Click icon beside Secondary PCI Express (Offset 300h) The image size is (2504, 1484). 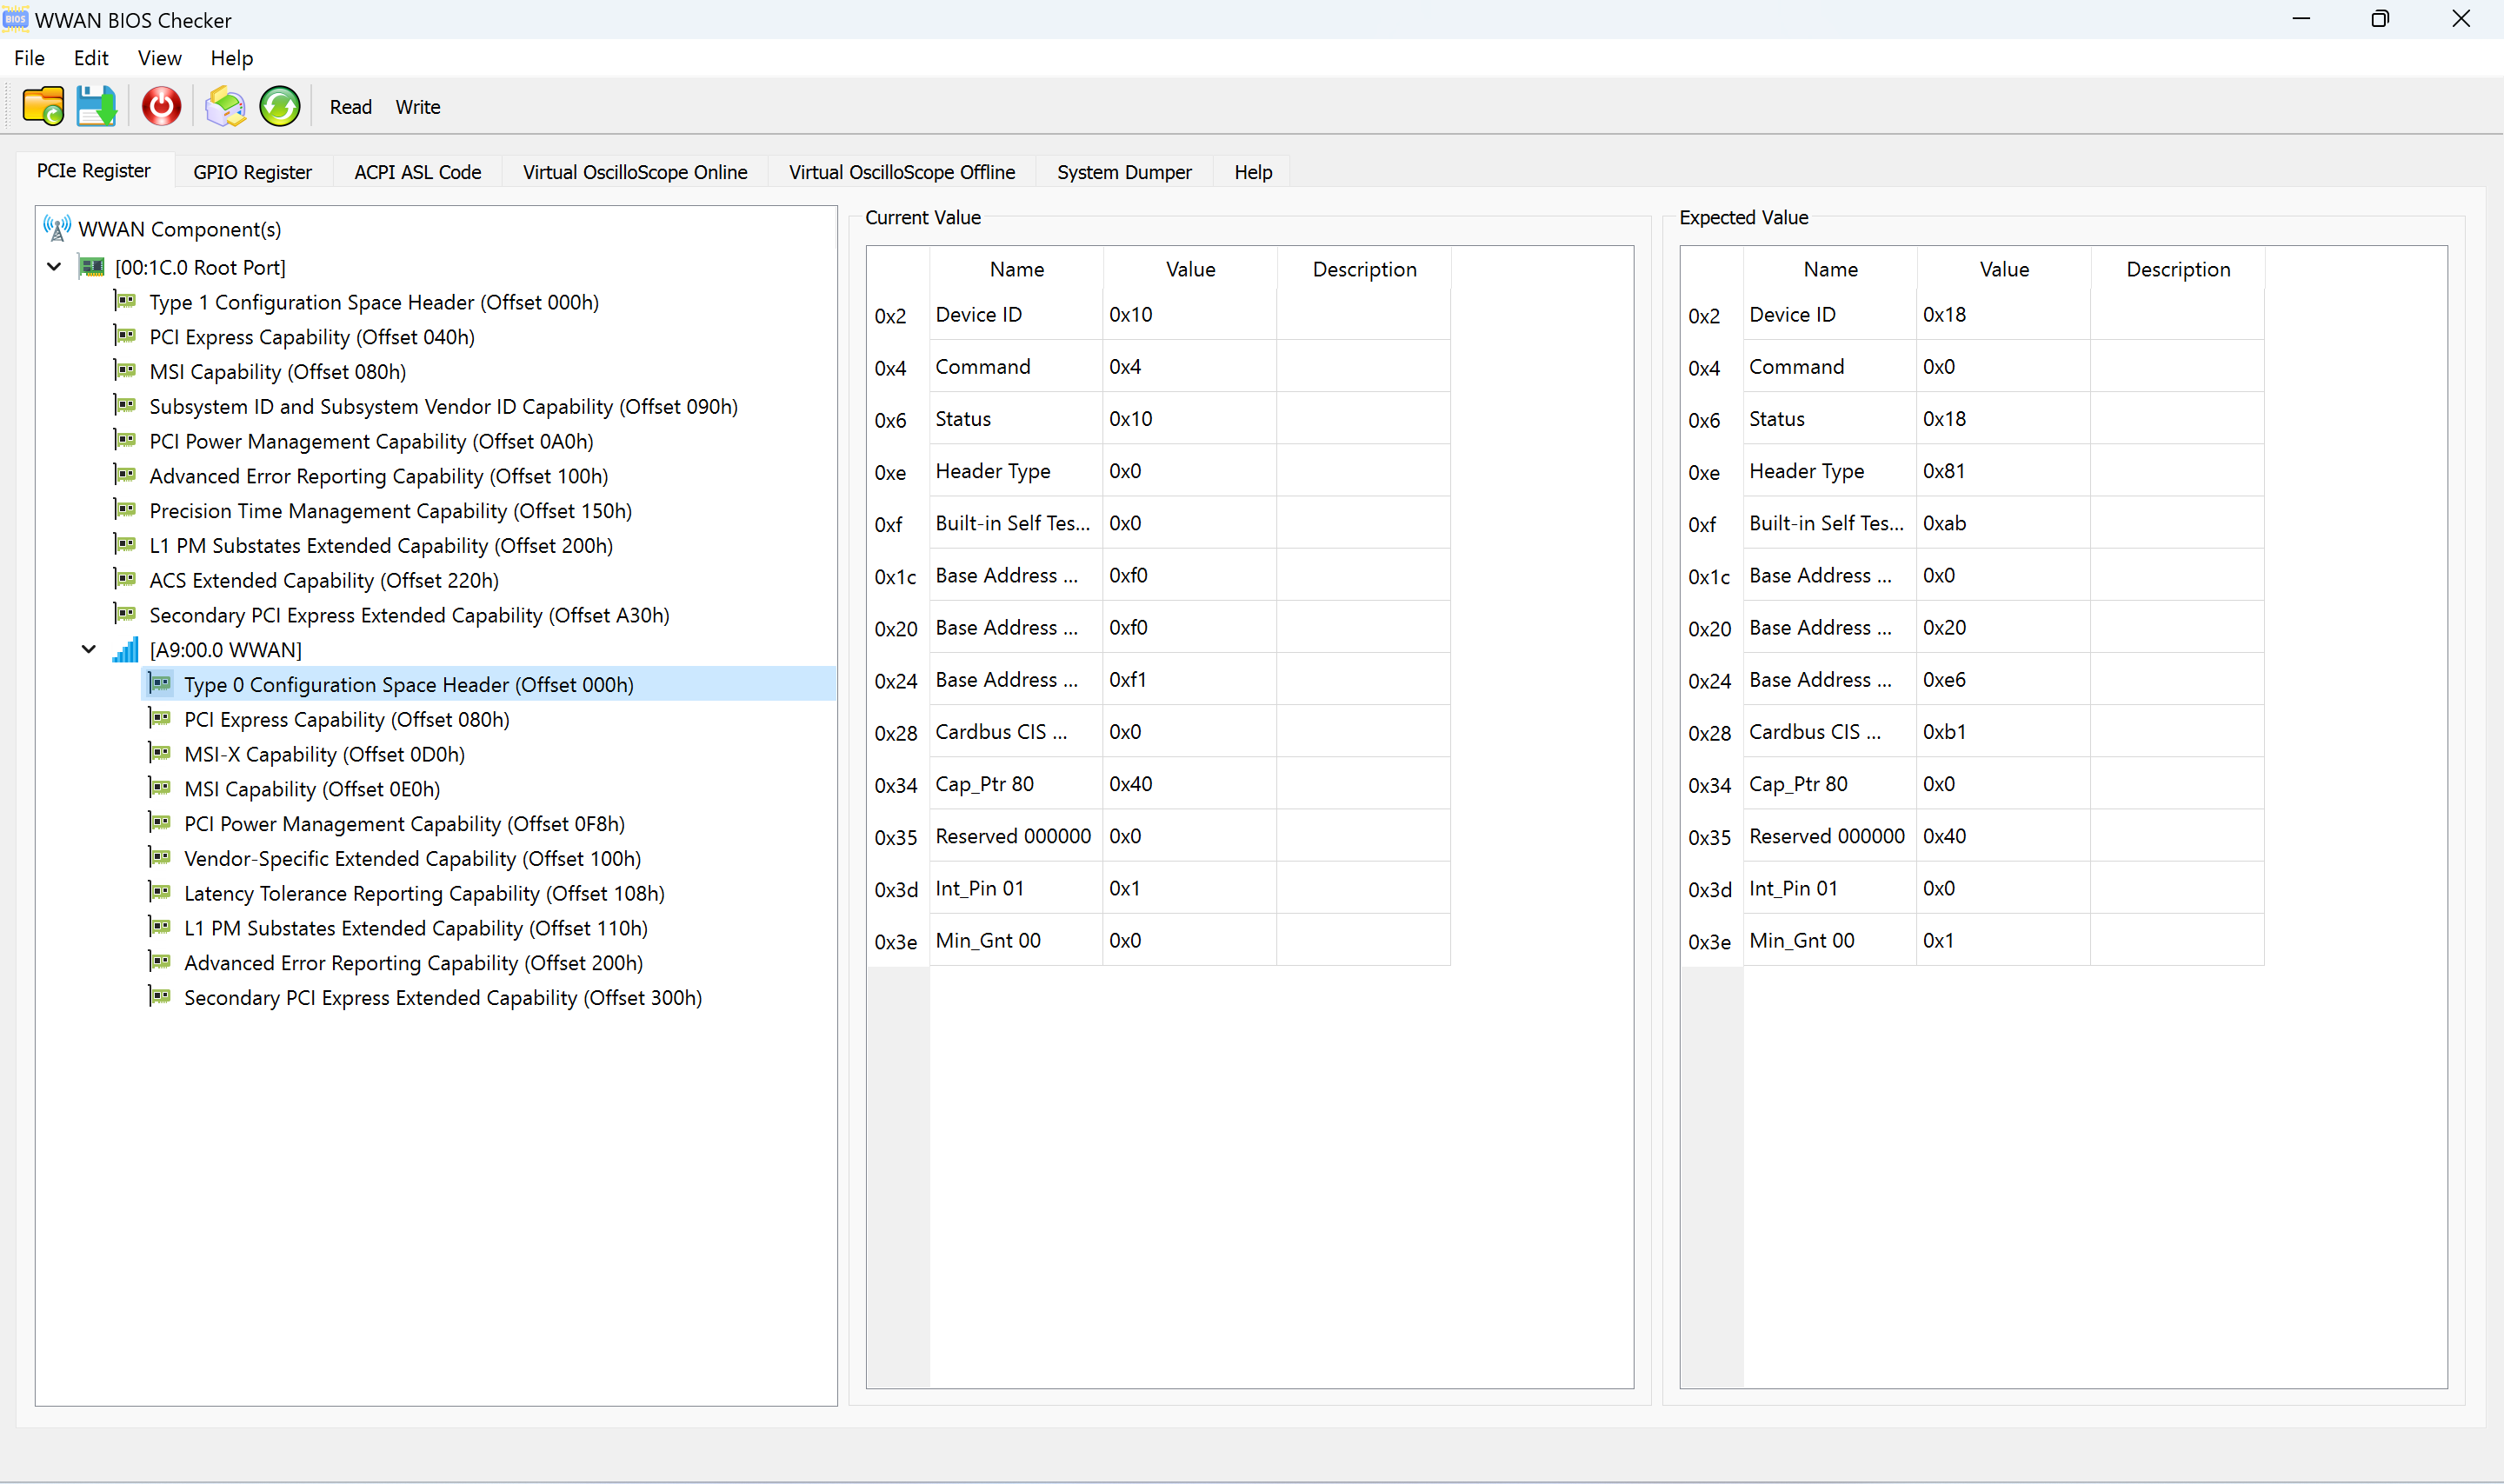(x=160, y=997)
